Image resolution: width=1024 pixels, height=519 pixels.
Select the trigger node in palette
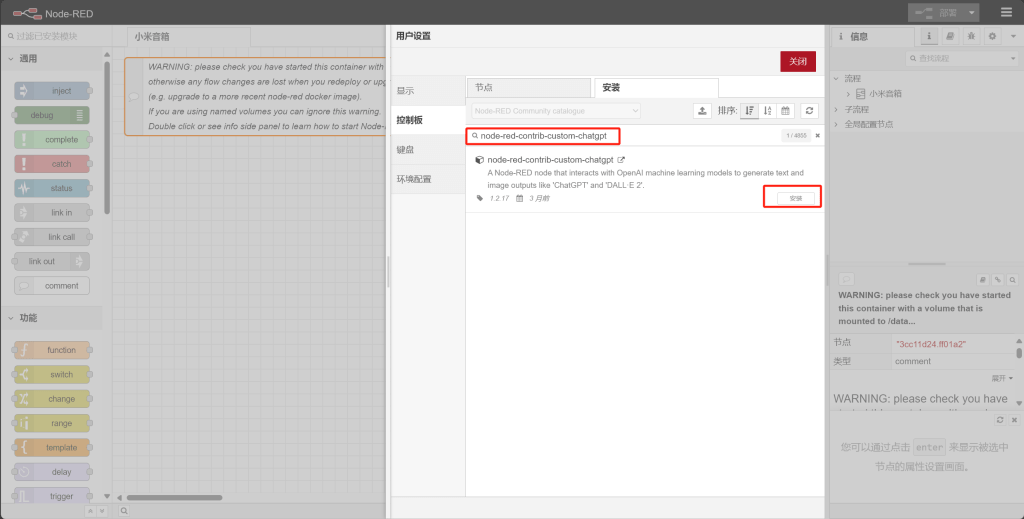(x=52, y=495)
